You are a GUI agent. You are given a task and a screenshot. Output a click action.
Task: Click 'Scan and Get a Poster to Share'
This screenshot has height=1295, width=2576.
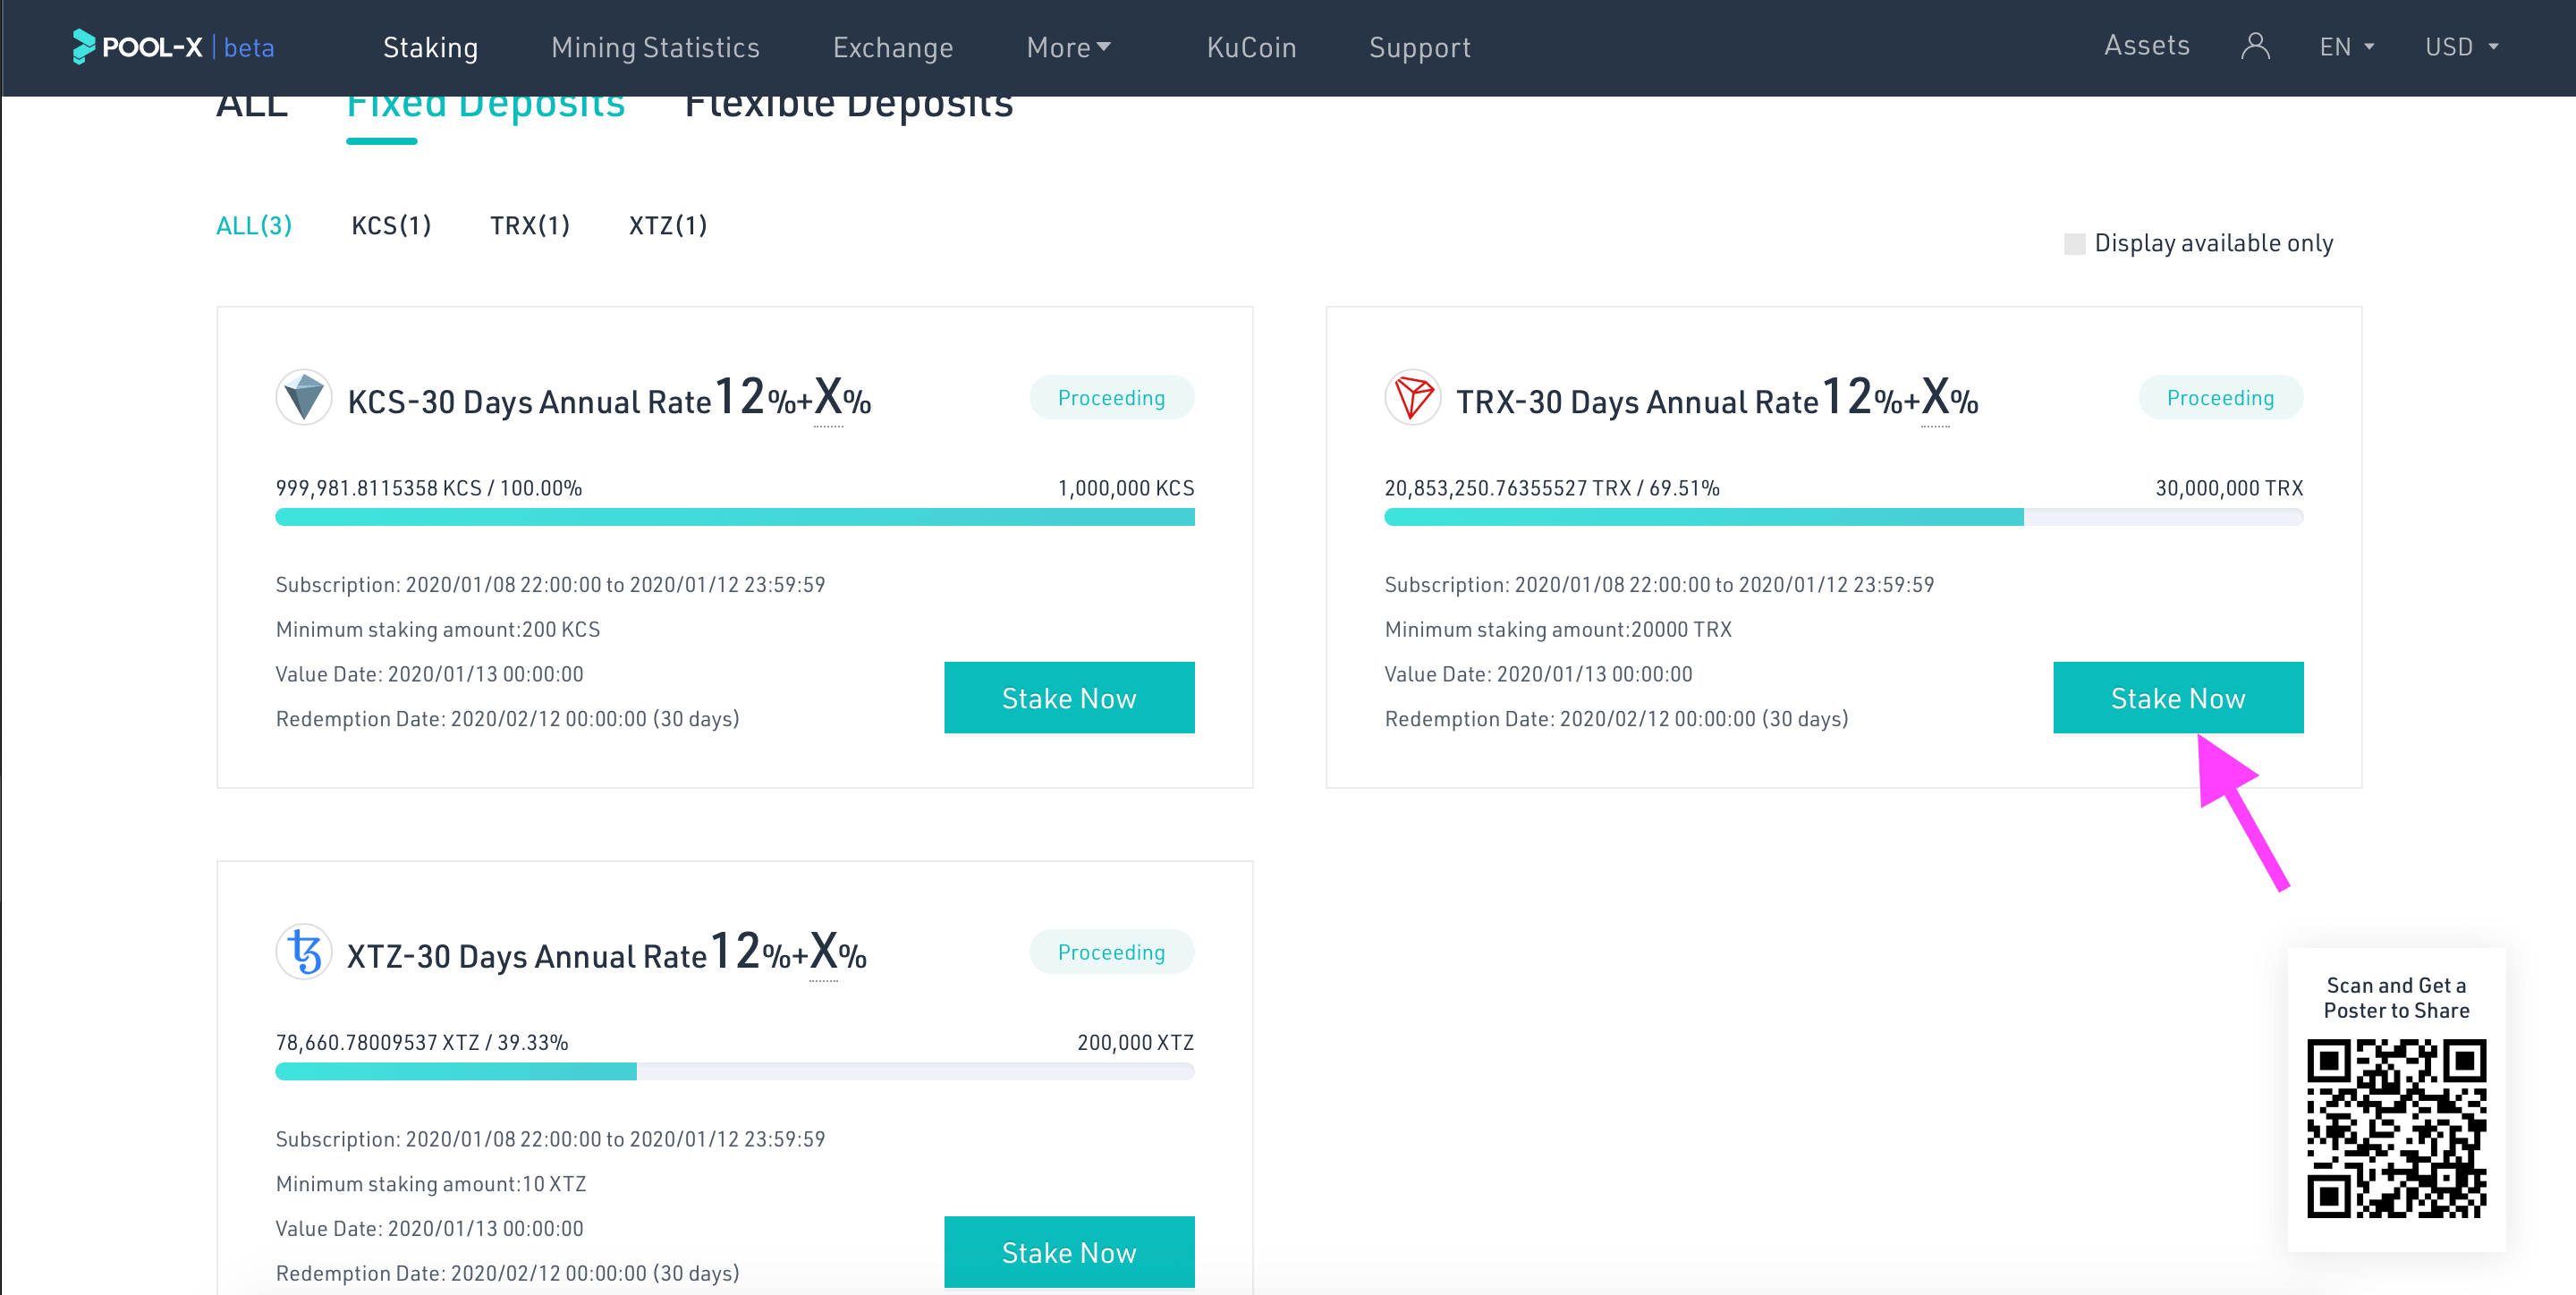click(2396, 997)
